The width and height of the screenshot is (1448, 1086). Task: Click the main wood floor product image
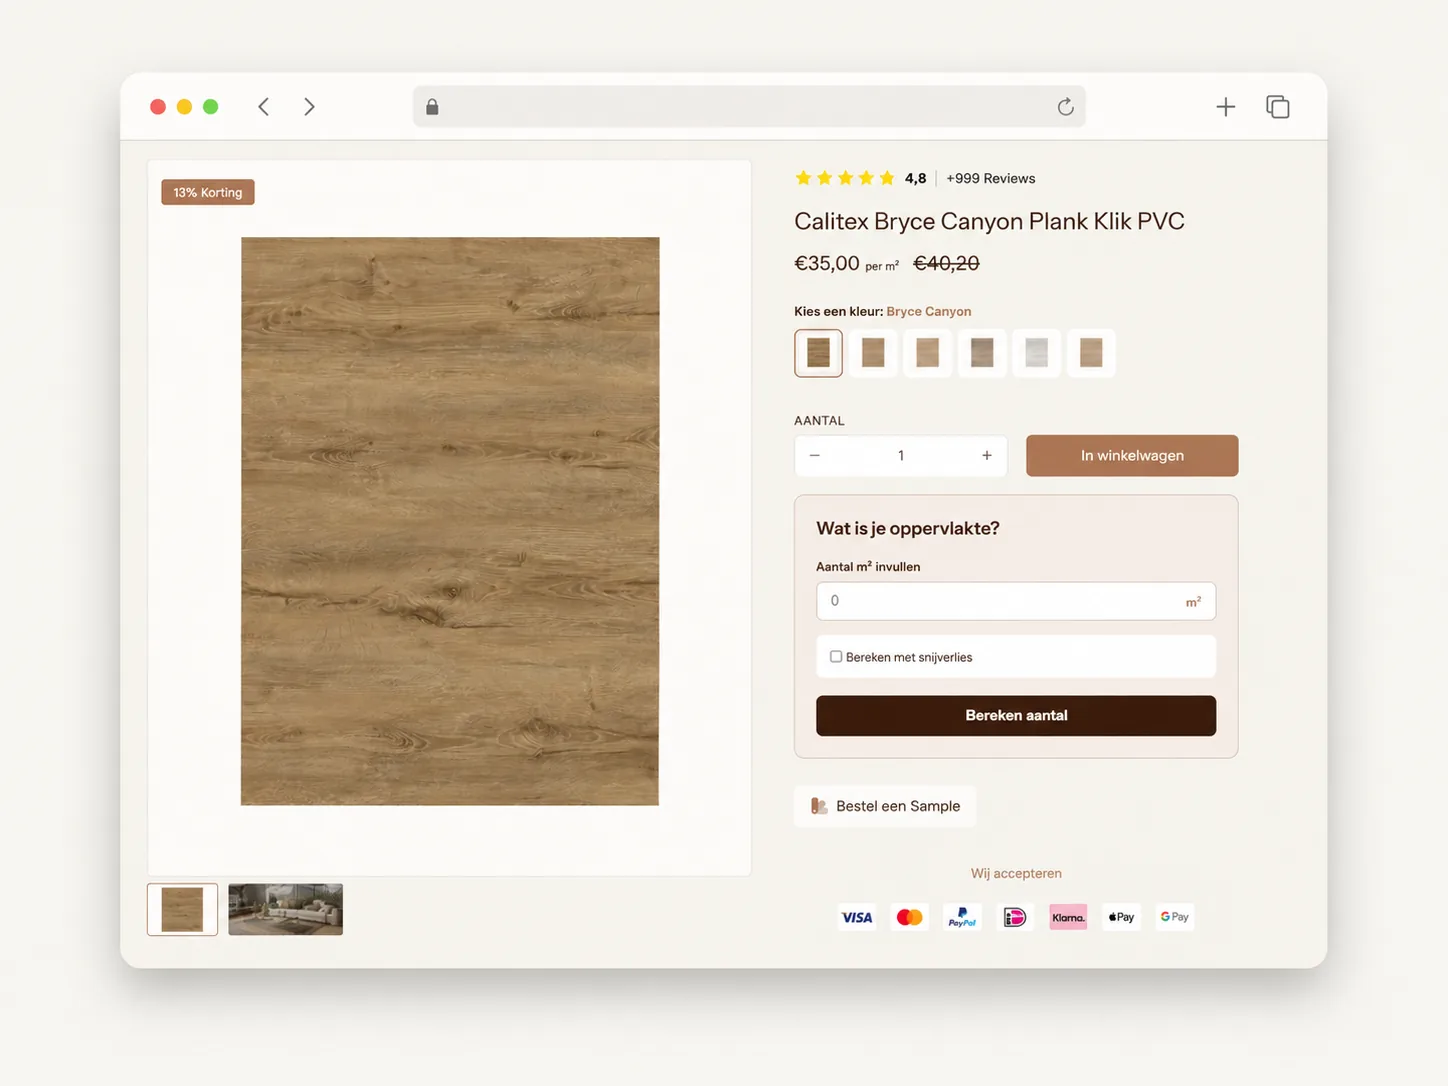pyautogui.click(x=450, y=521)
